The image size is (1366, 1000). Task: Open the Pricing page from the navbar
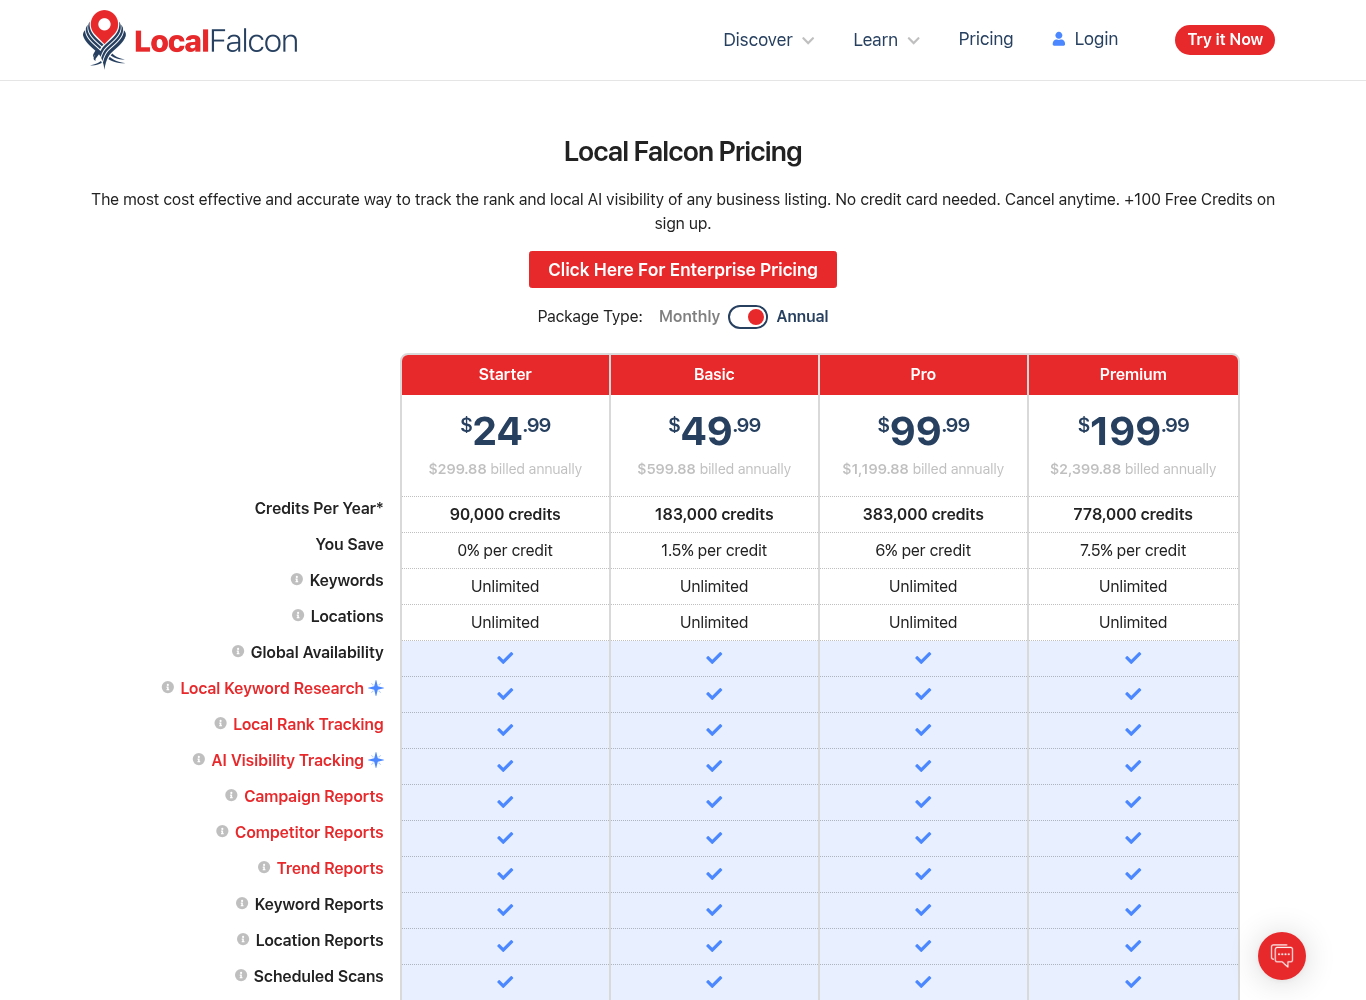point(986,39)
